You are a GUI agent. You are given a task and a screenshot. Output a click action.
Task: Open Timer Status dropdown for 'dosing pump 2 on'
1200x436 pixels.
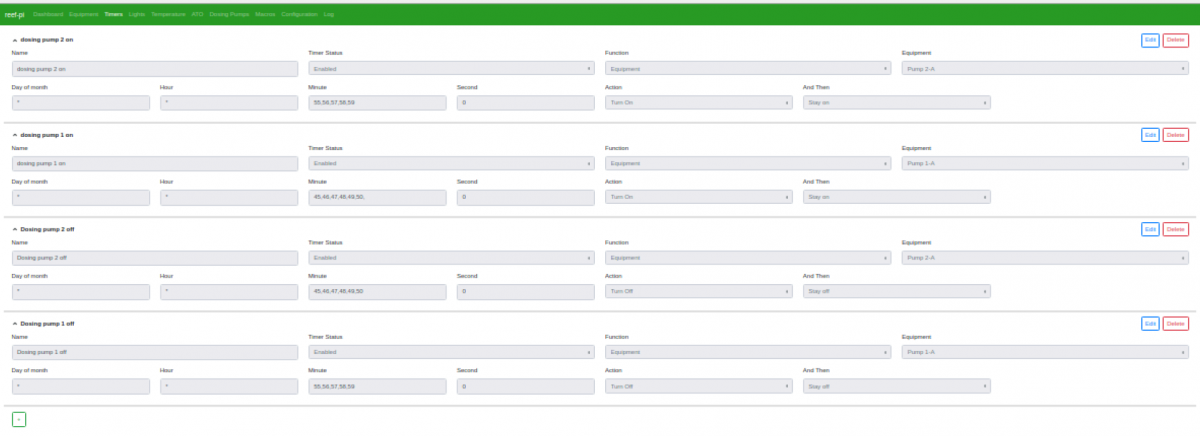[x=451, y=69]
